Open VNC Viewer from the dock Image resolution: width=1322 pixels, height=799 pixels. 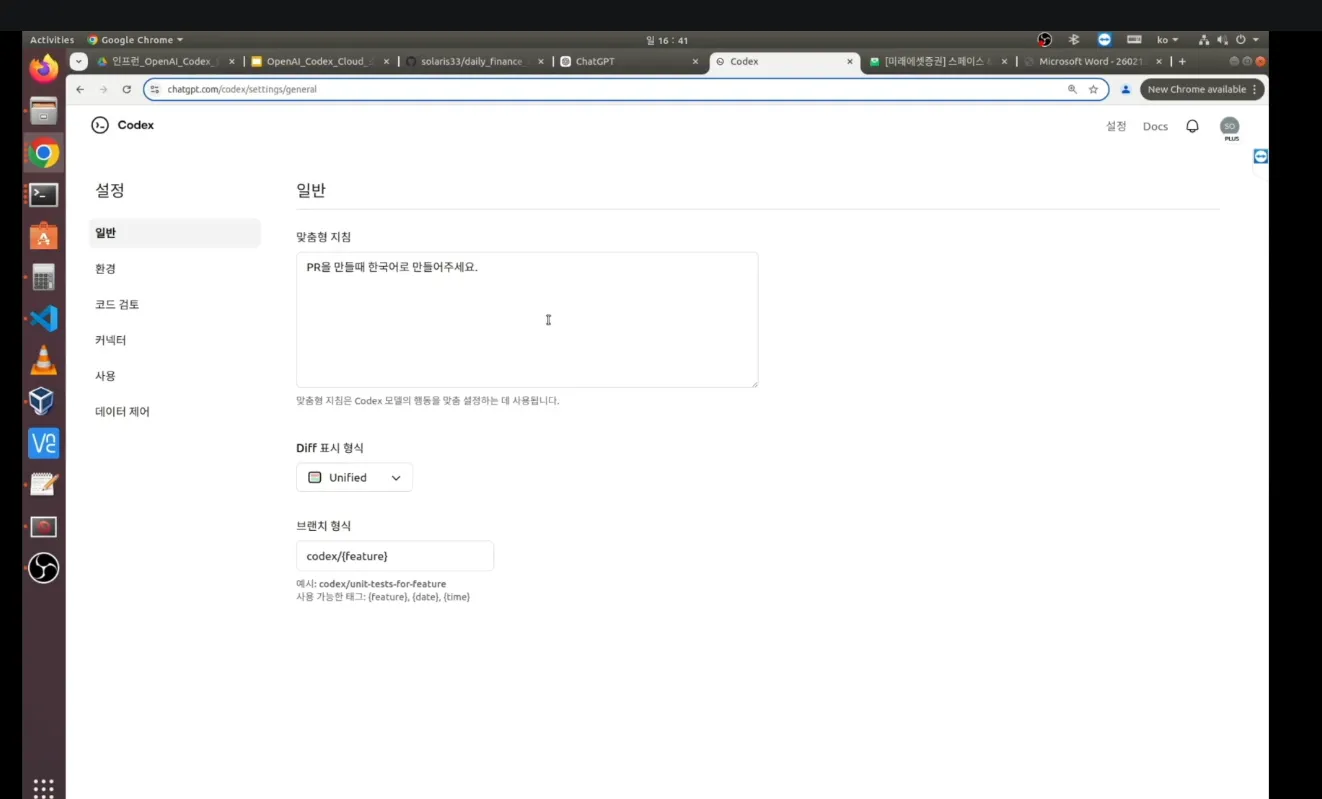[x=43, y=443]
